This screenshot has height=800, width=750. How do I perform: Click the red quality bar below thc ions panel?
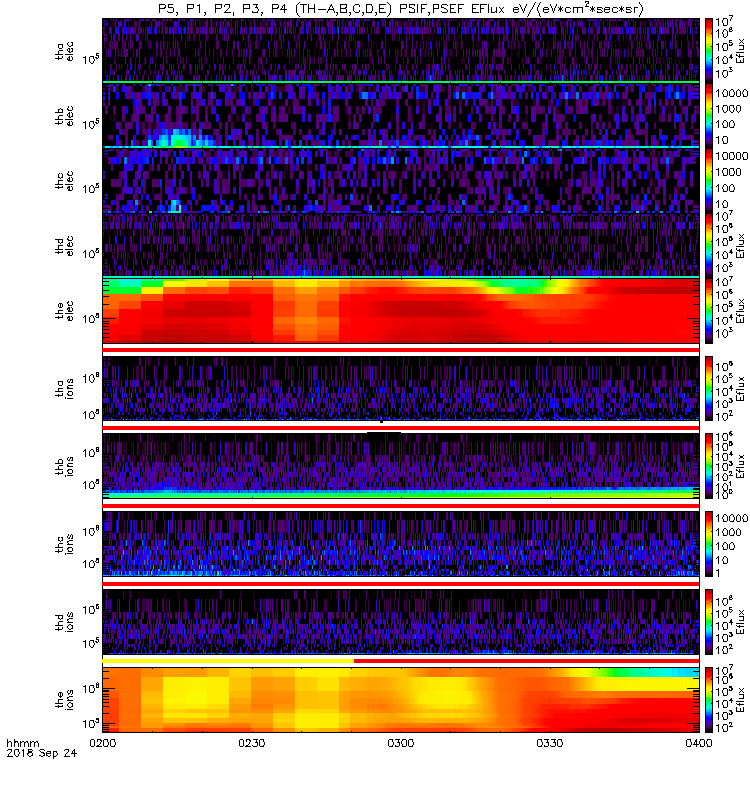[x=401, y=583]
